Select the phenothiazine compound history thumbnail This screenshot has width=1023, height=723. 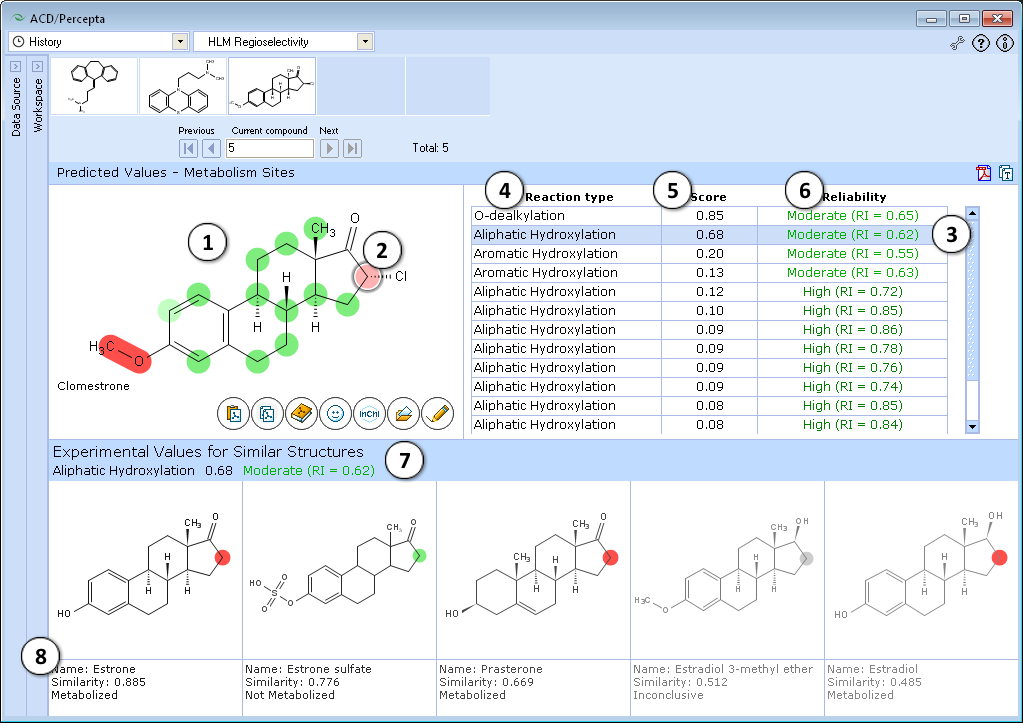[183, 86]
